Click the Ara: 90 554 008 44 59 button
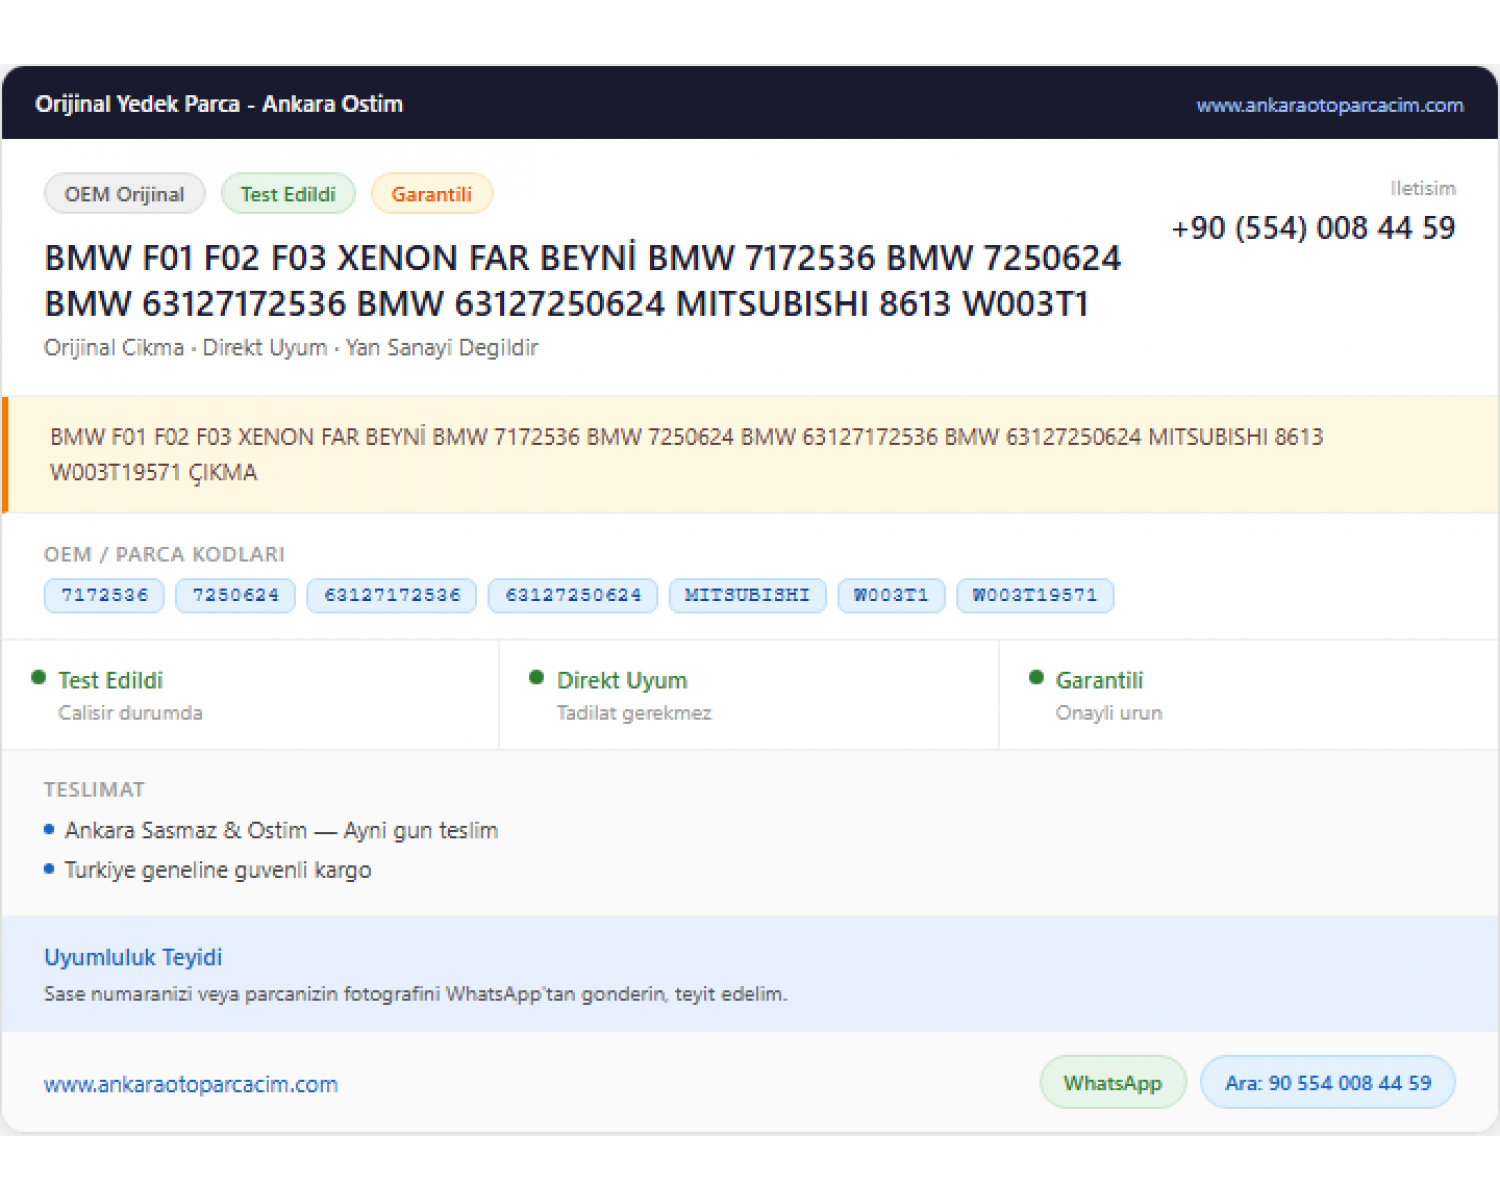This screenshot has height=1200, width=1500. tap(1328, 1083)
